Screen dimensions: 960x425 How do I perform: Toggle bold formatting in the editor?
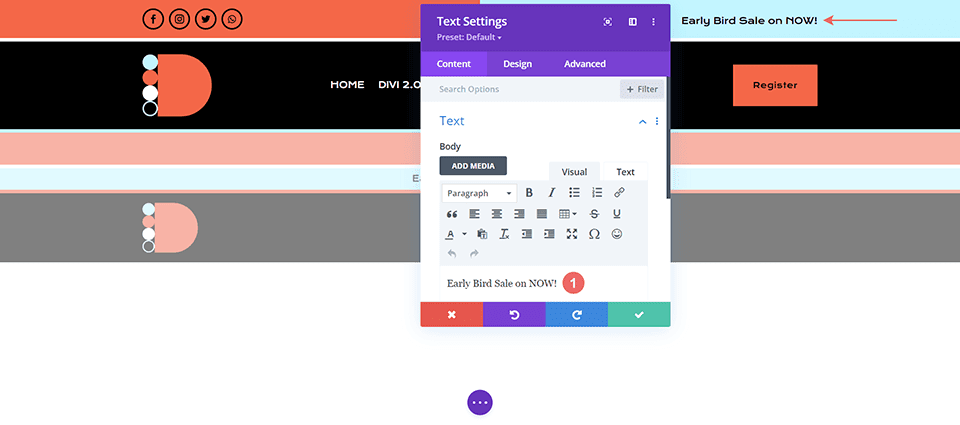click(x=529, y=193)
